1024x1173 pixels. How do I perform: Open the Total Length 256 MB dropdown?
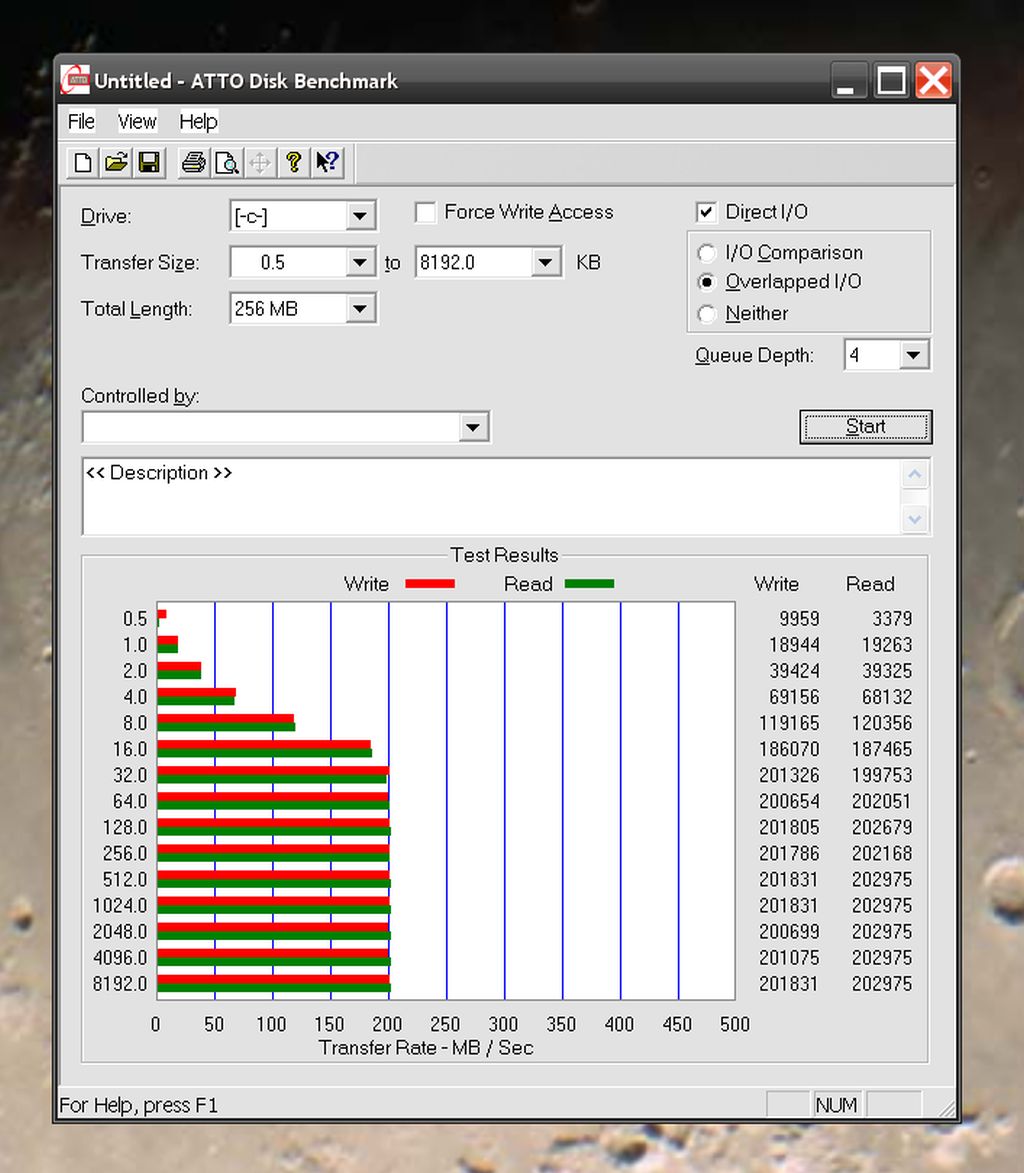(360, 309)
